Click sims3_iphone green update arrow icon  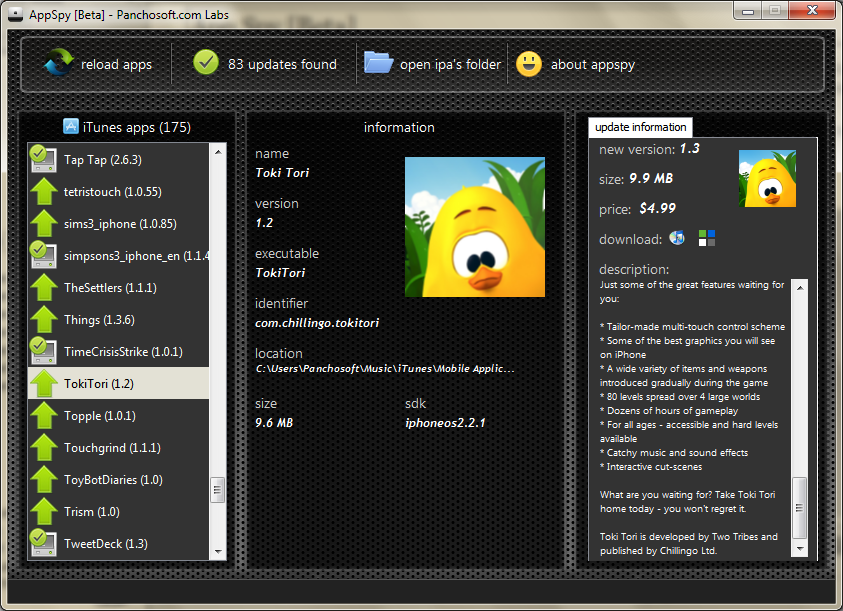point(44,223)
